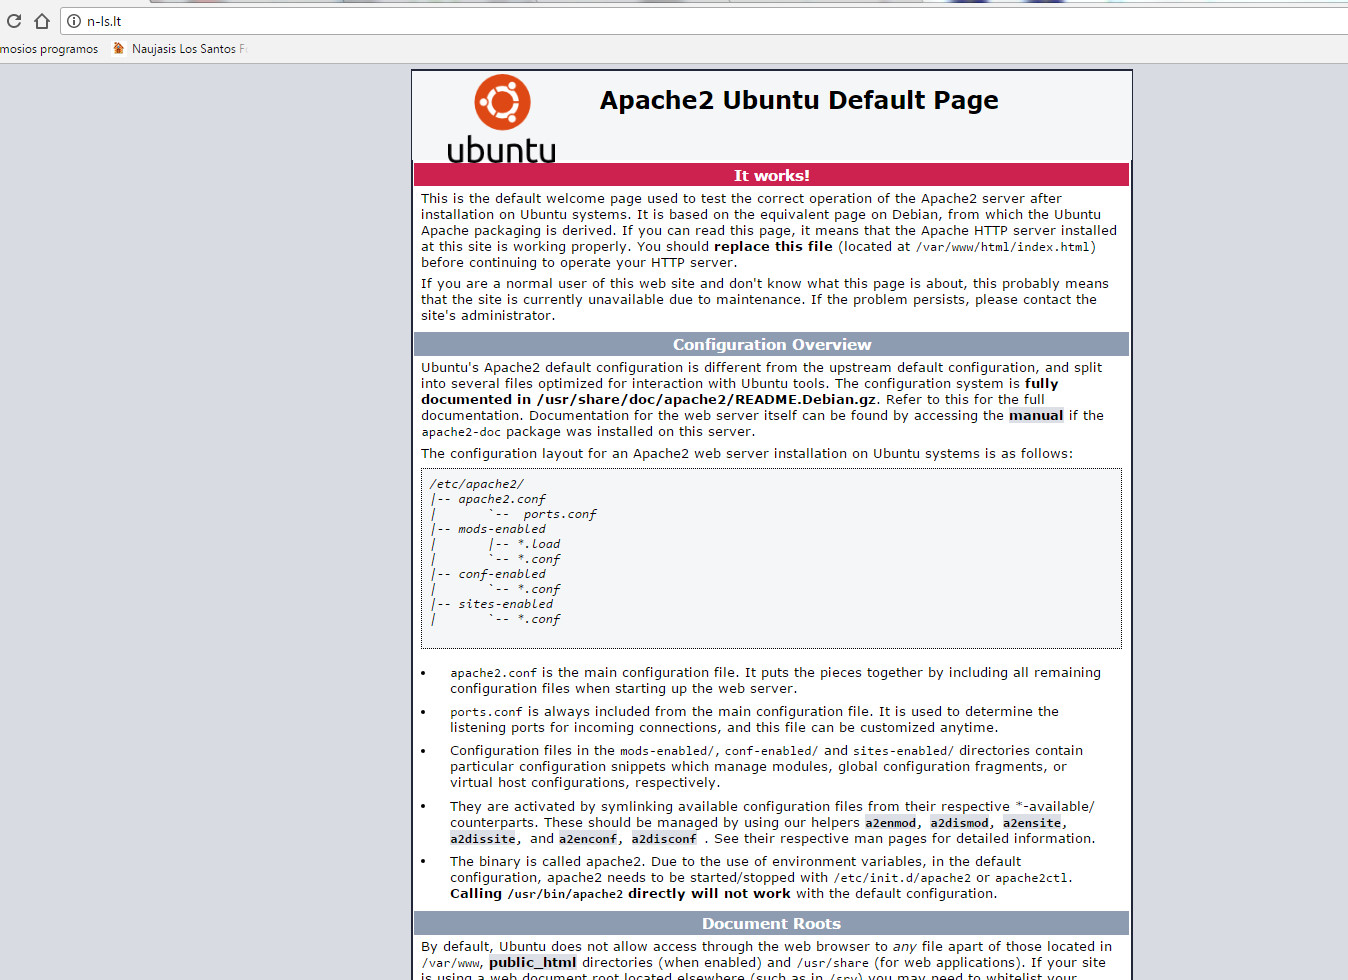Click 'ports.conf' in the layout tree
This screenshot has height=980, width=1348.
[x=560, y=514]
